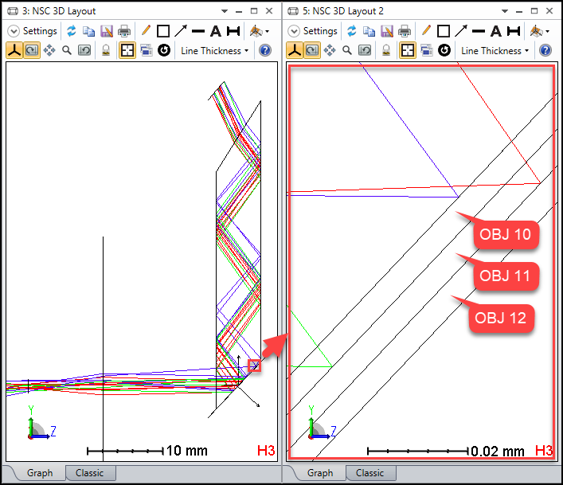The height and width of the screenshot is (485, 563).
Task: Toggle the fit-frame button in left toolbar
Action: click(x=127, y=50)
